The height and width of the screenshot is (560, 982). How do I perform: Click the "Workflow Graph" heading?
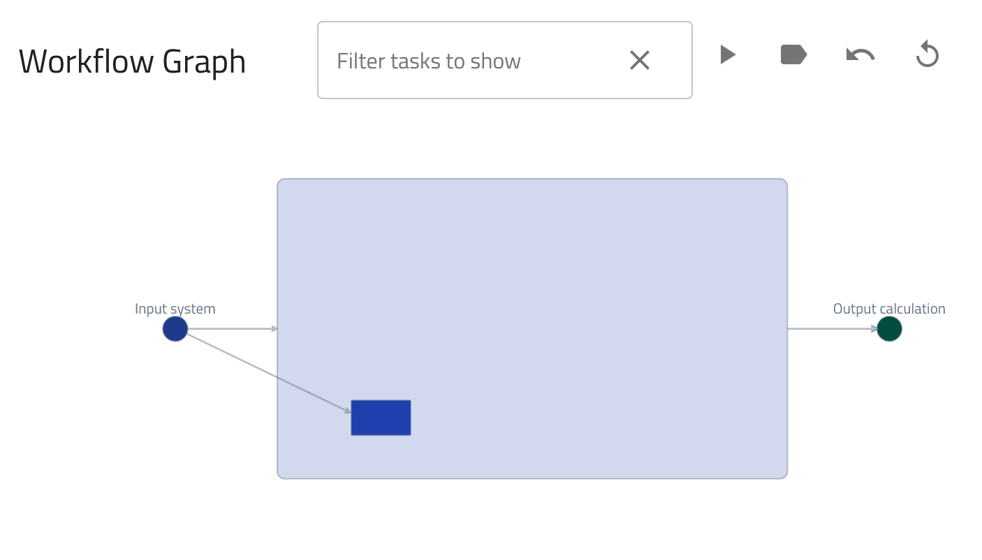click(132, 62)
